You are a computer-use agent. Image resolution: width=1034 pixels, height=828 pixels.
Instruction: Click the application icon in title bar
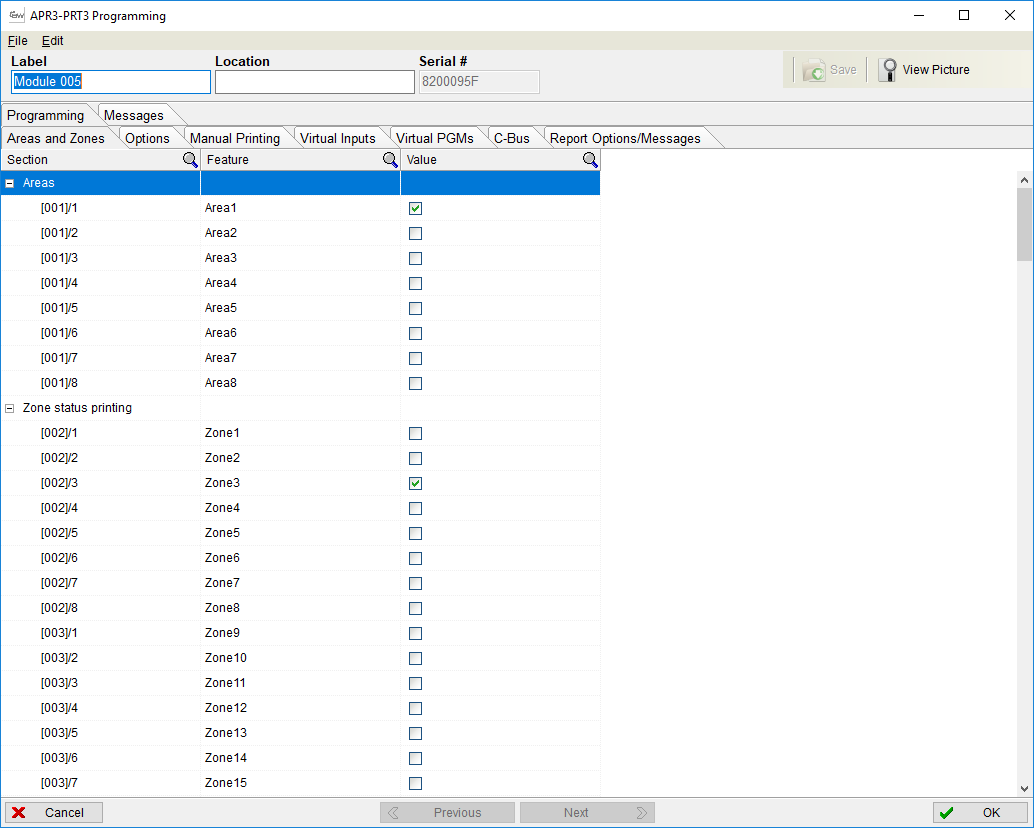pos(16,16)
